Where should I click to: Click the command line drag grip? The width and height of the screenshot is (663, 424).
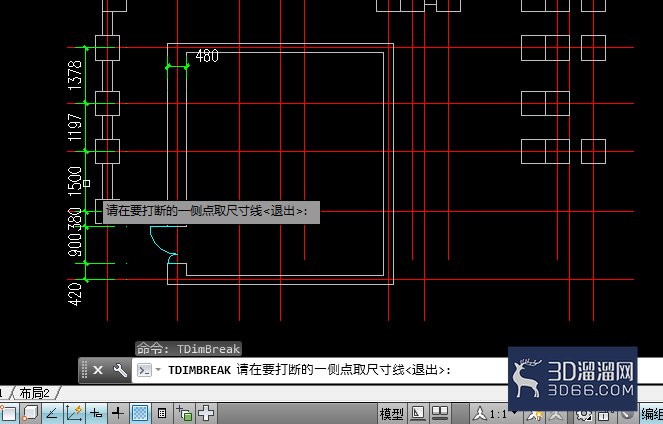click(84, 370)
